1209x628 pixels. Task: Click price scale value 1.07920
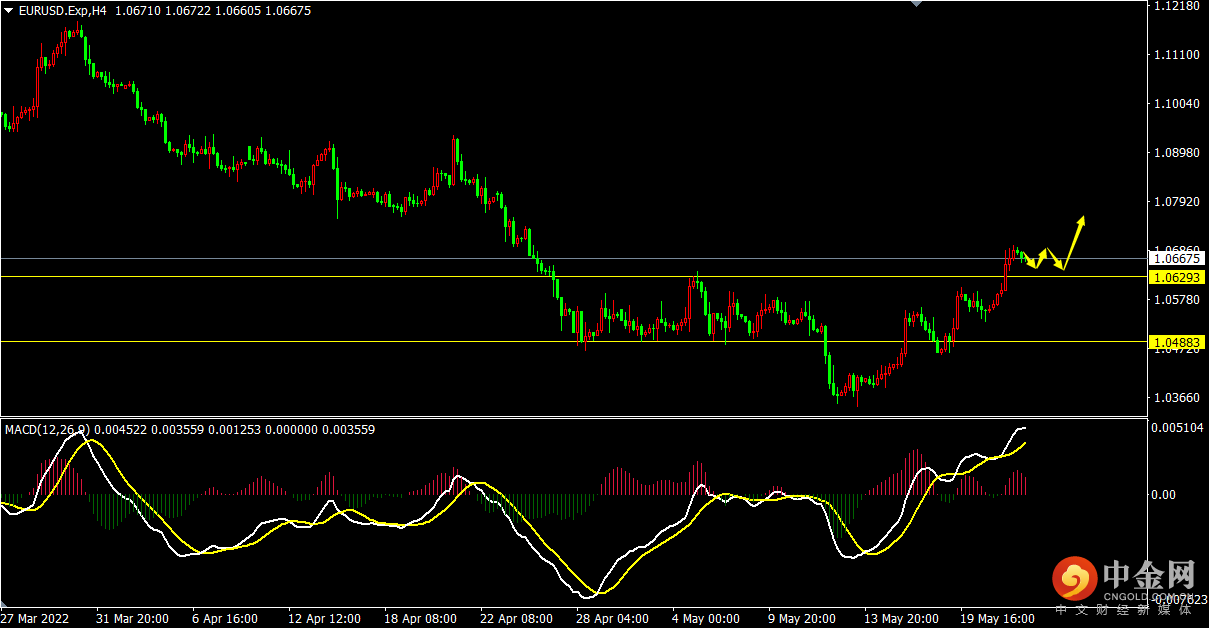pyautogui.click(x=1176, y=202)
